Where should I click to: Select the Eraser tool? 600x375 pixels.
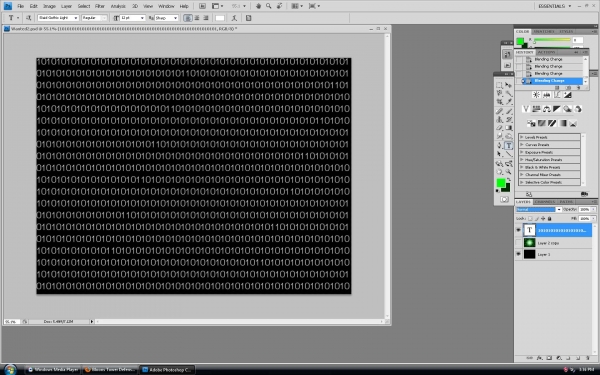pyautogui.click(x=499, y=128)
